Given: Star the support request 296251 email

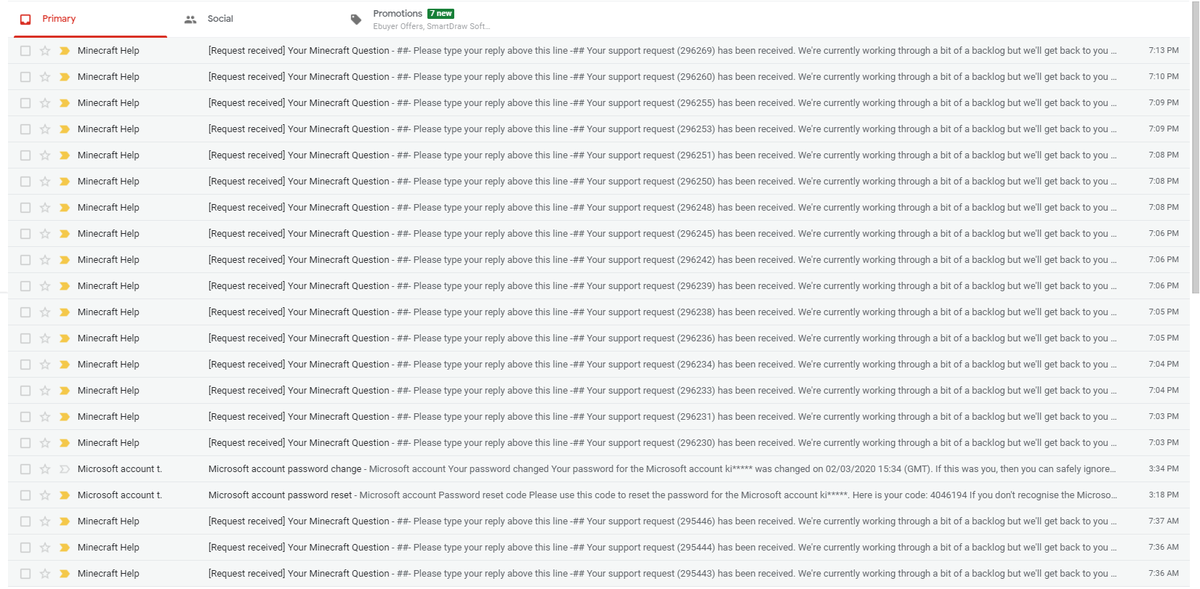Looking at the screenshot, I should pos(45,155).
